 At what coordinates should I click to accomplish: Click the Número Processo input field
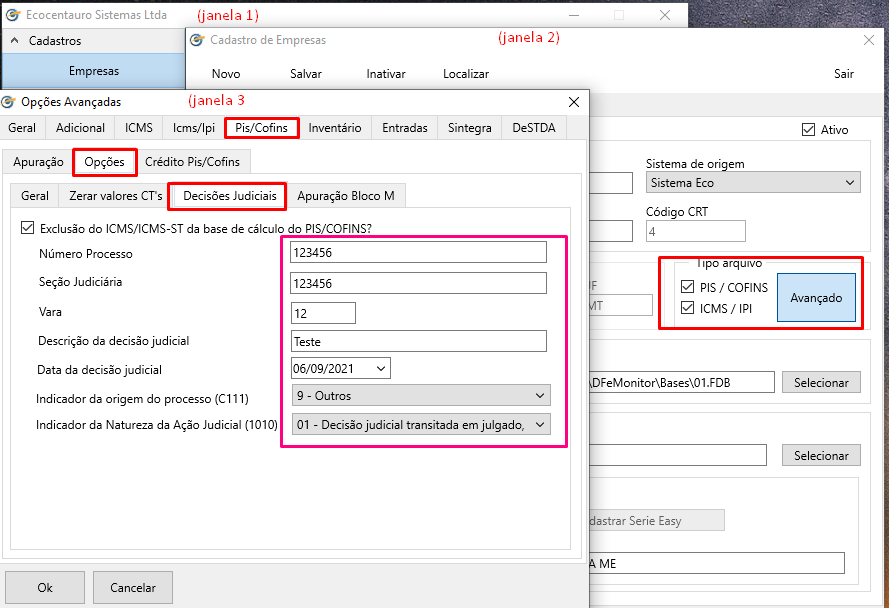click(418, 253)
